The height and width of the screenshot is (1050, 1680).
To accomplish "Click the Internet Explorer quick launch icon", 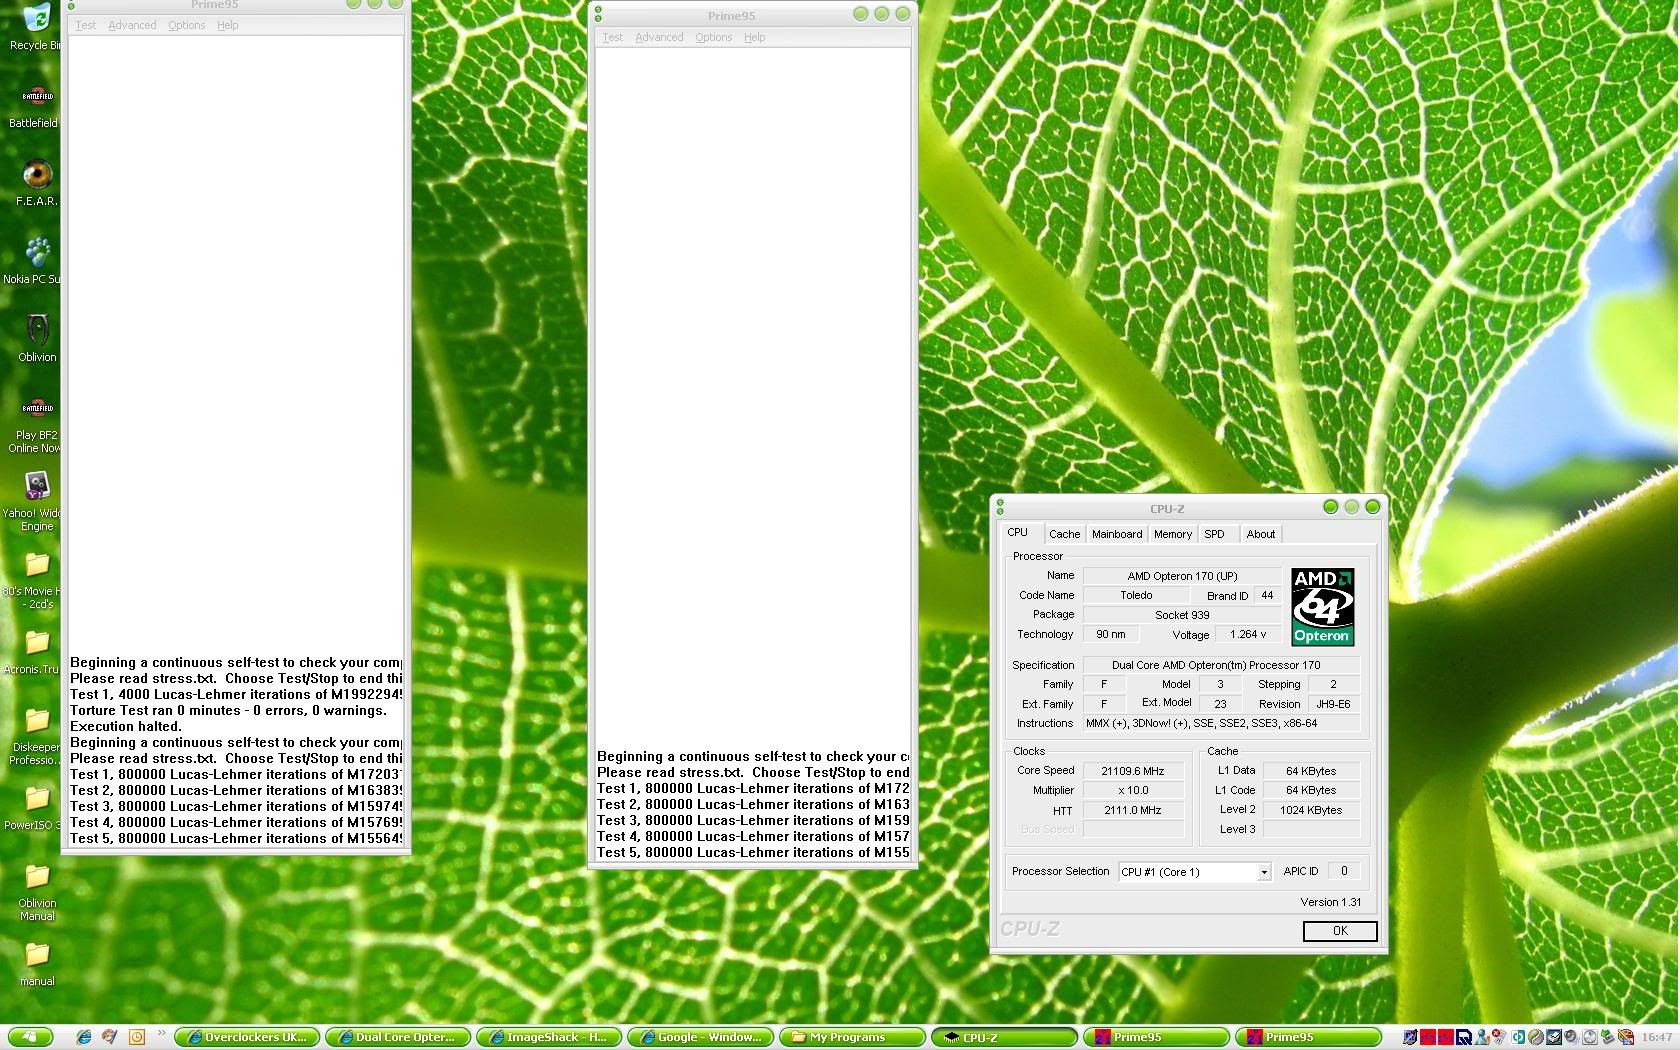I will [x=84, y=1037].
